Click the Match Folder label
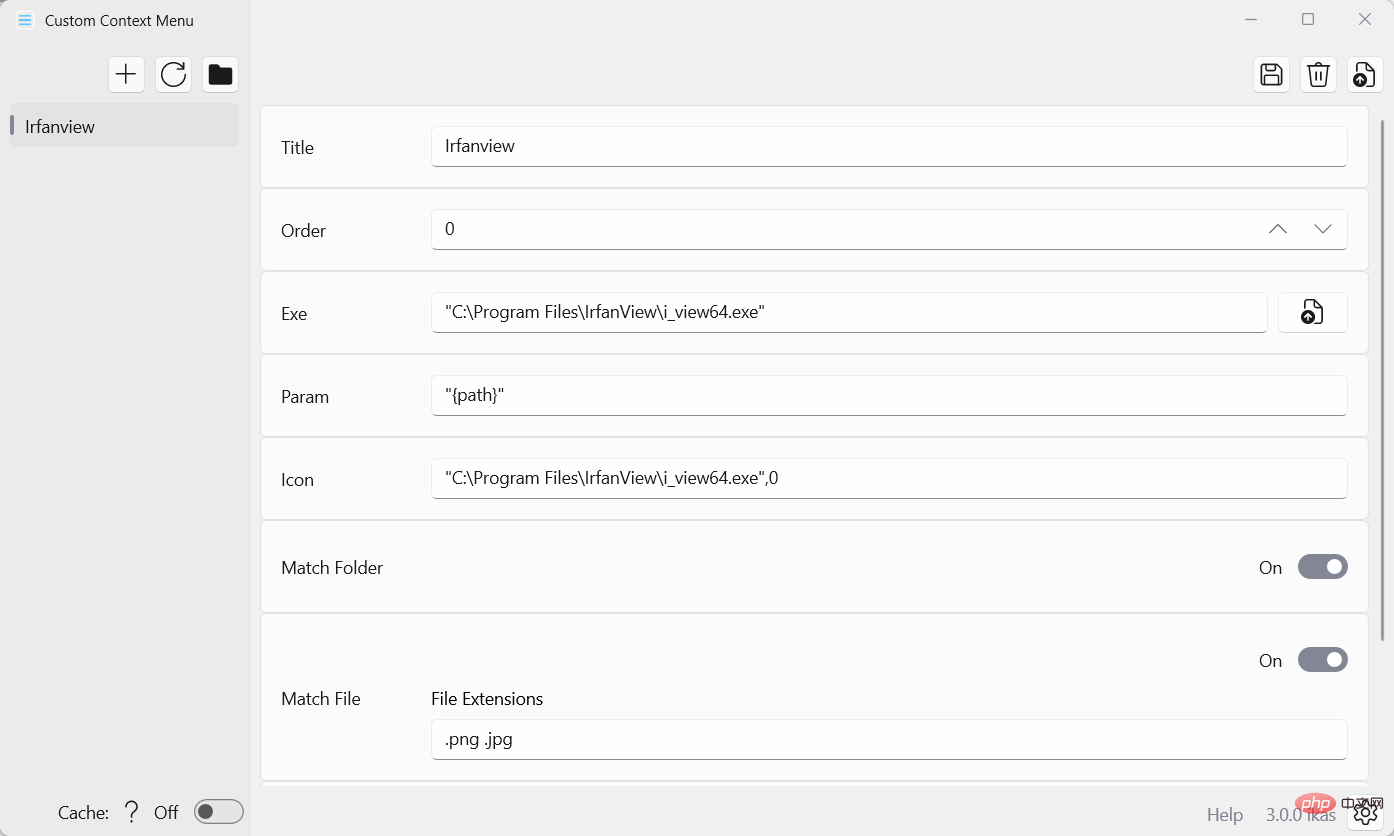This screenshot has height=836, width=1394. point(332,567)
